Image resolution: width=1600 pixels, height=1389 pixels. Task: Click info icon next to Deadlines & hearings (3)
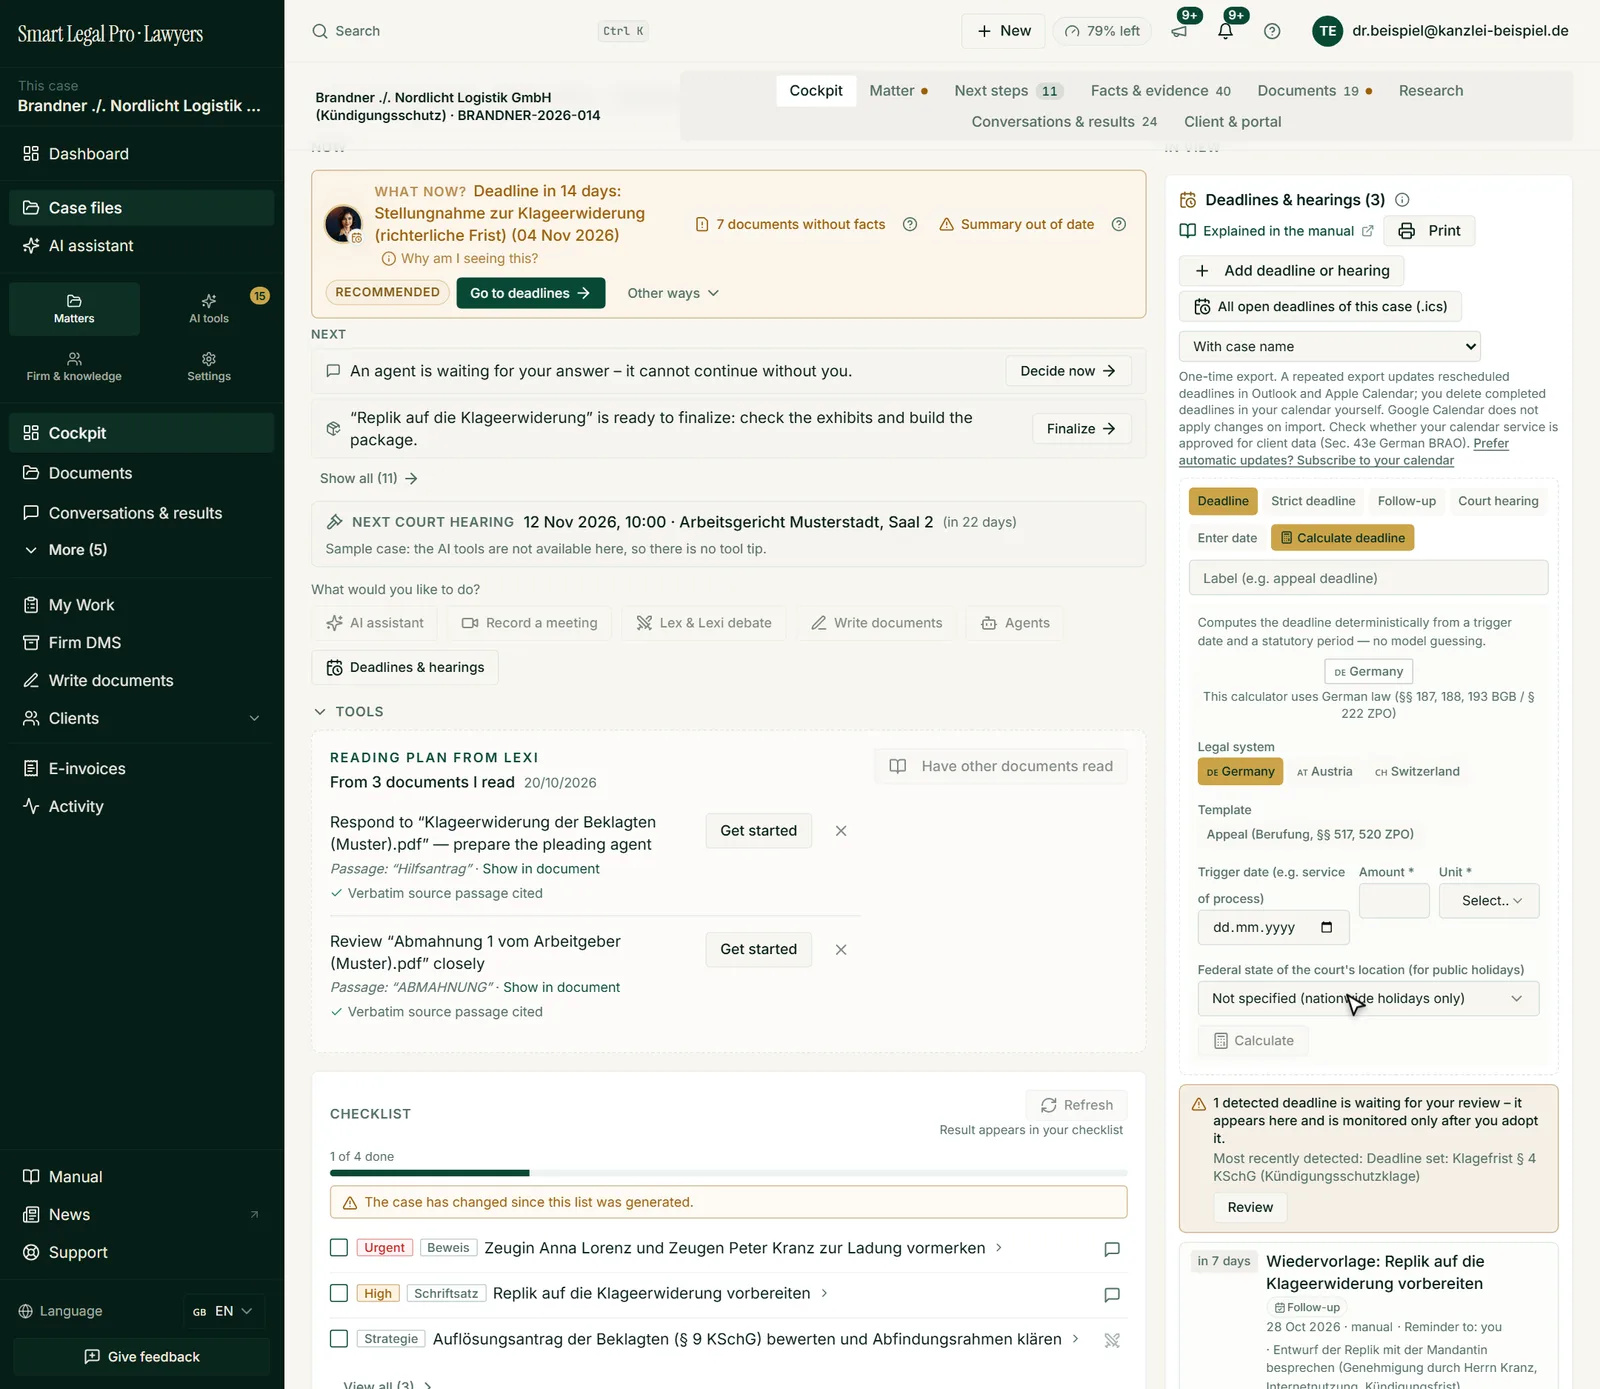[1402, 200]
